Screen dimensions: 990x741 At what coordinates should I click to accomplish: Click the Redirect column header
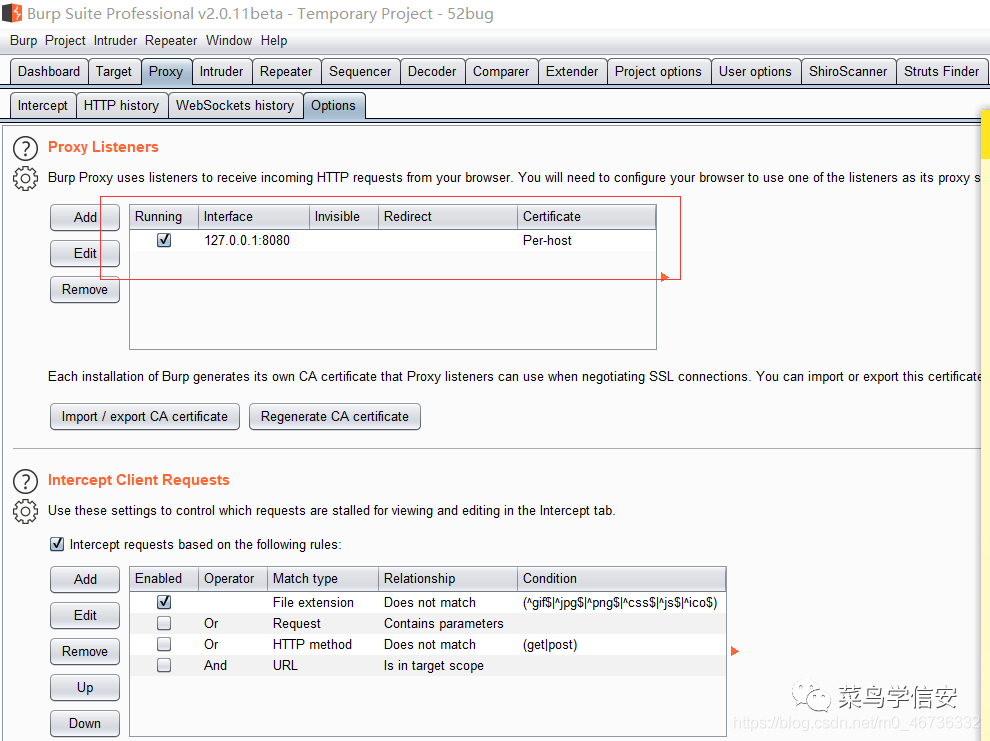[448, 216]
